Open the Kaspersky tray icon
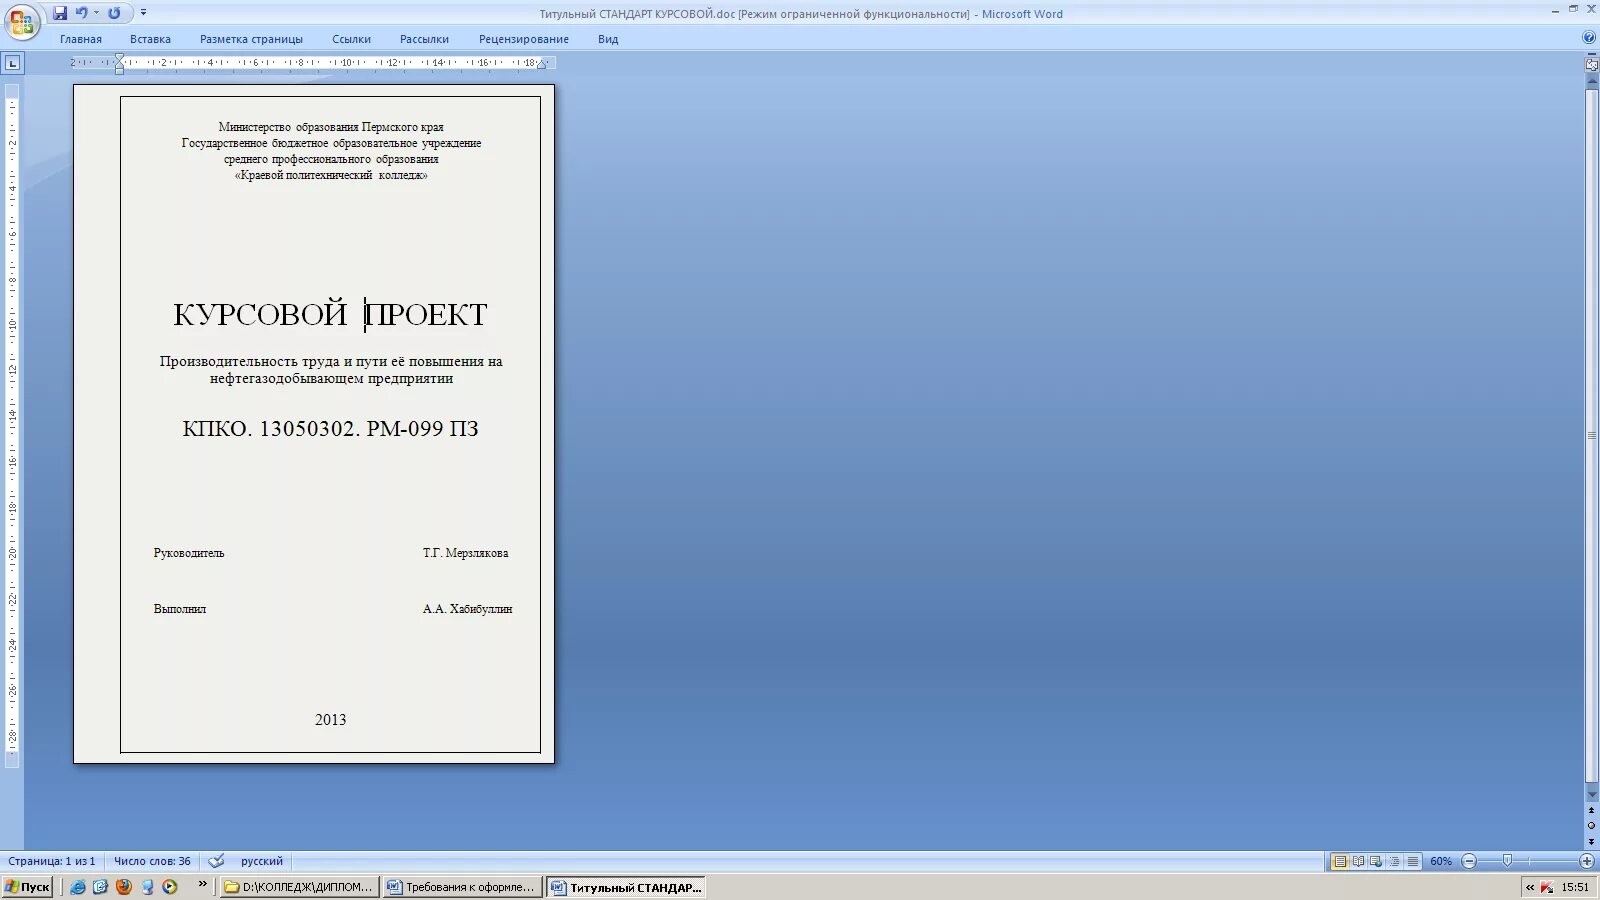Screen dimensions: 1600x900 pos(1547,887)
